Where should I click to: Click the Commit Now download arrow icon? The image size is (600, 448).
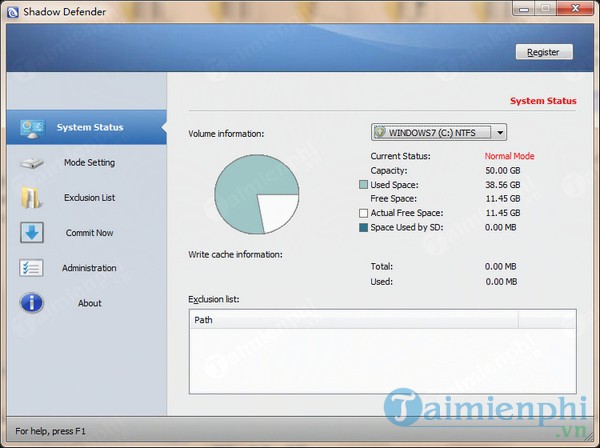32,233
